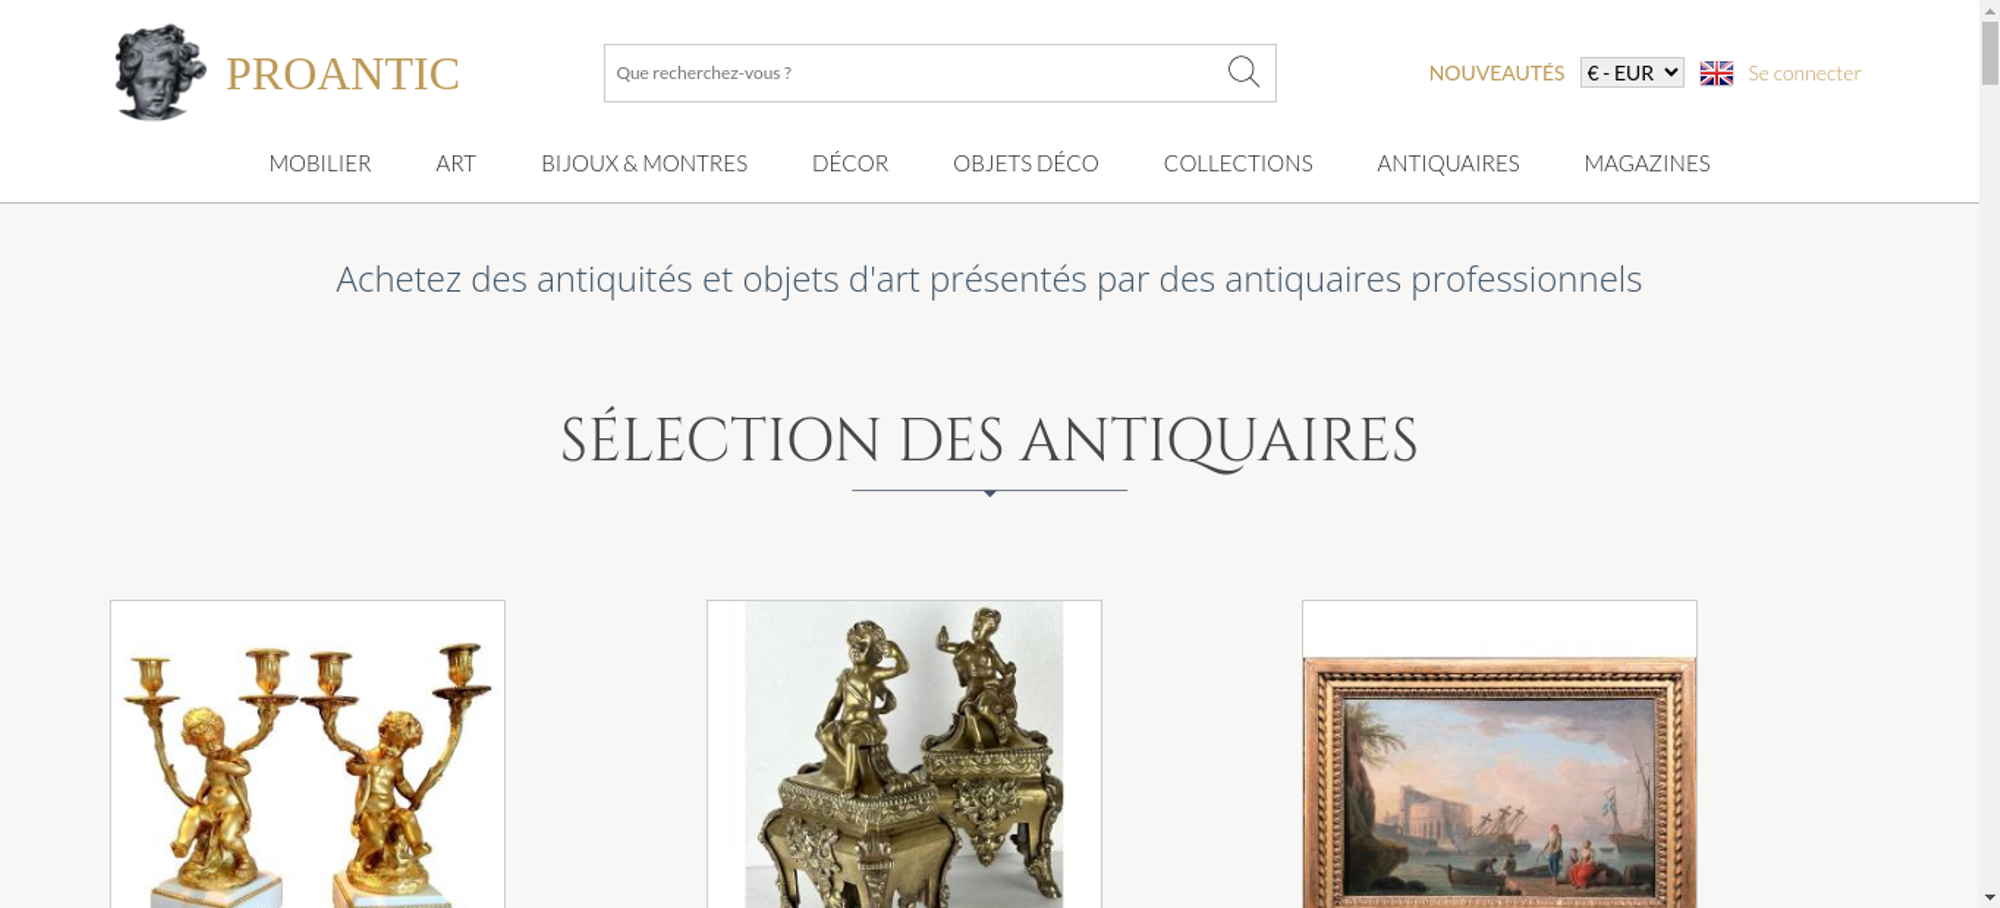This screenshot has width=2000, height=908.
Task: Open the gilt cherub candelabra thumbnail
Action: pyautogui.click(x=308, y=755)
